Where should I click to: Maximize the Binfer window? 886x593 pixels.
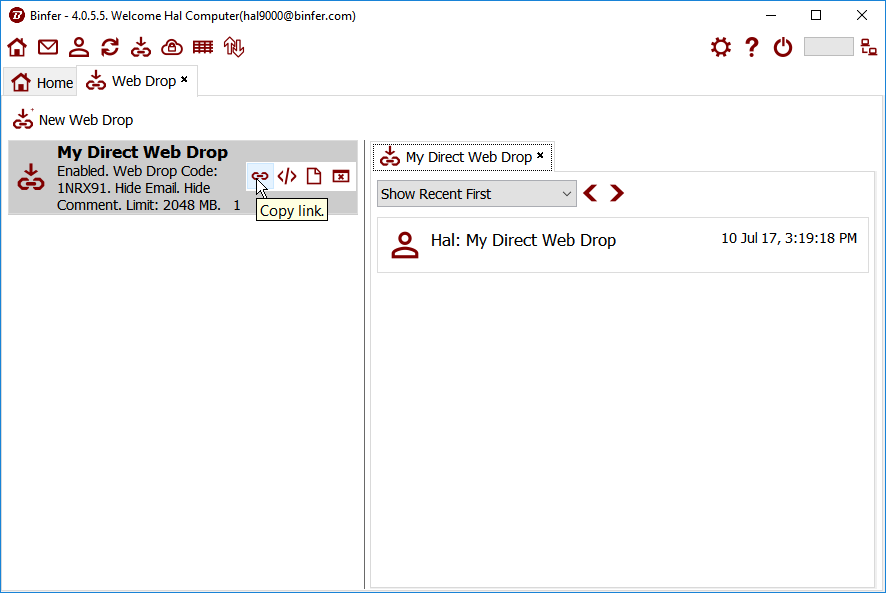(x=816, y=15)
